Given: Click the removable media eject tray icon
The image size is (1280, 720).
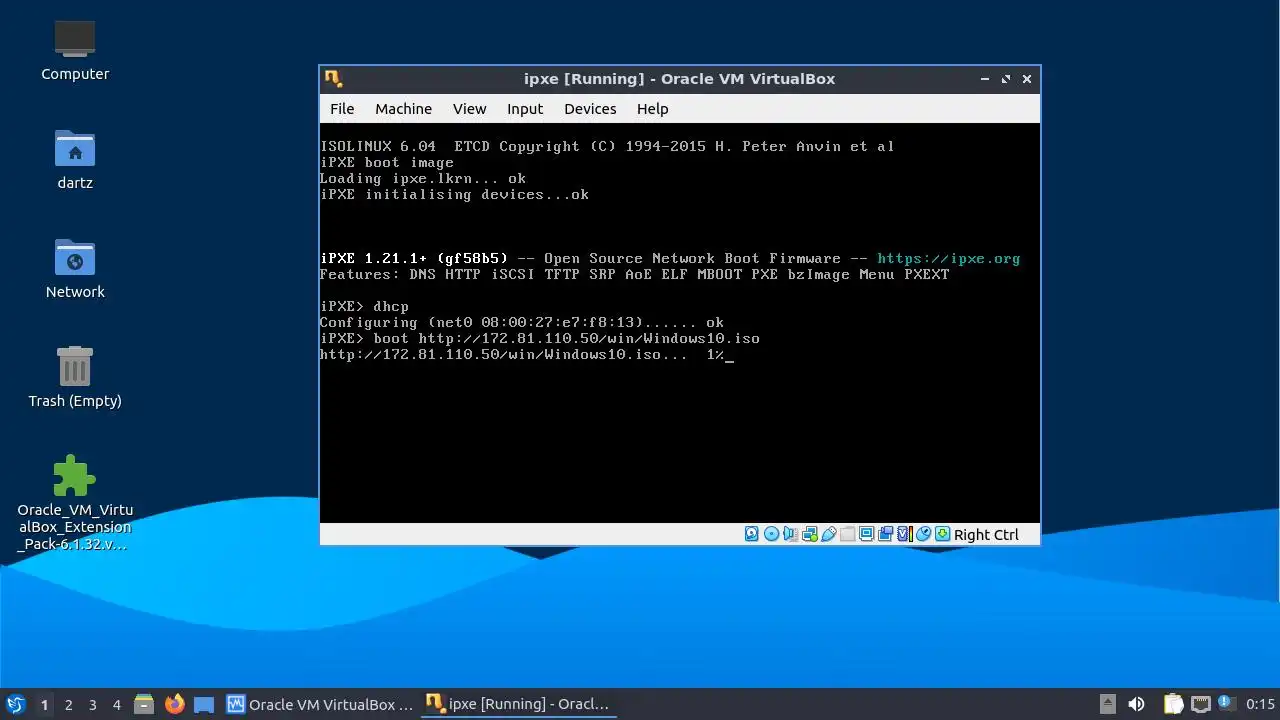Looking at the screenshot, I should [1107, 704].
